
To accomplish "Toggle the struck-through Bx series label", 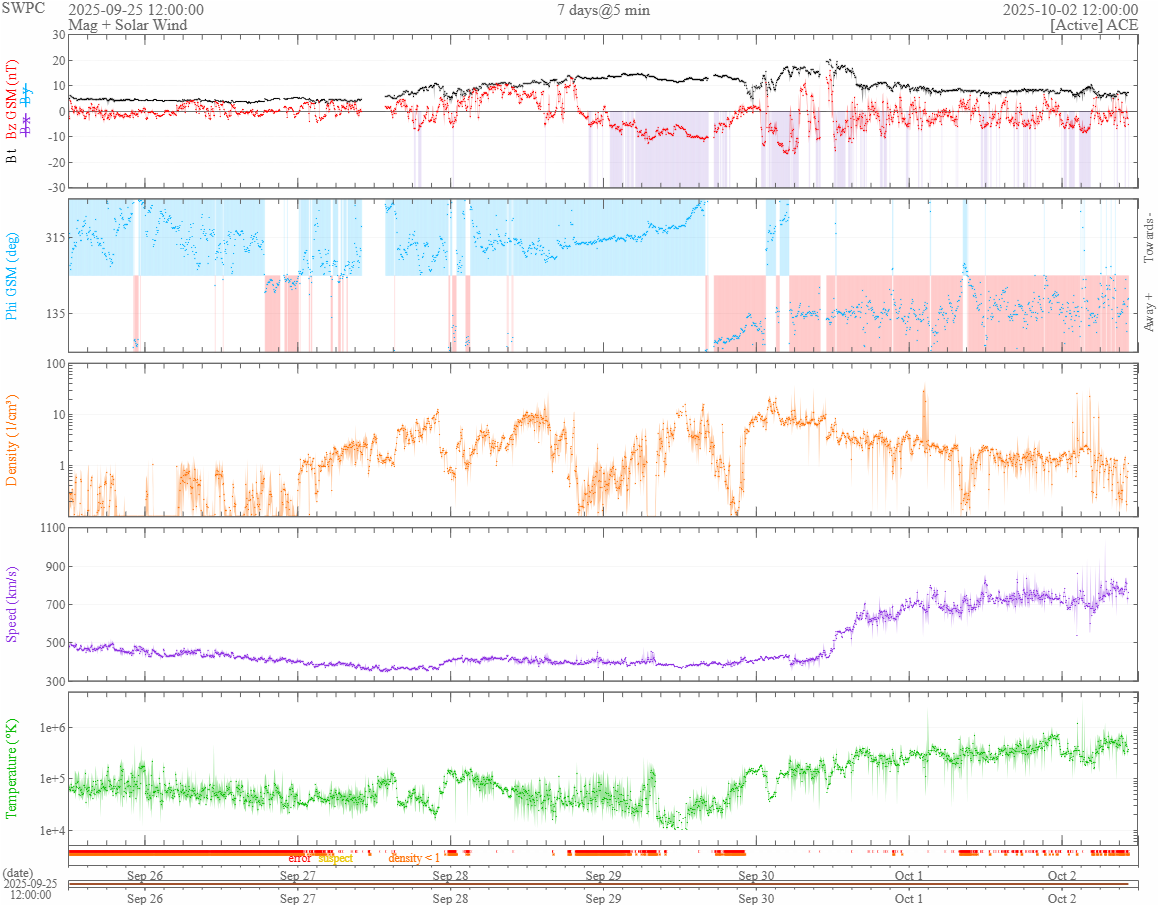I will tap(27, 126).
